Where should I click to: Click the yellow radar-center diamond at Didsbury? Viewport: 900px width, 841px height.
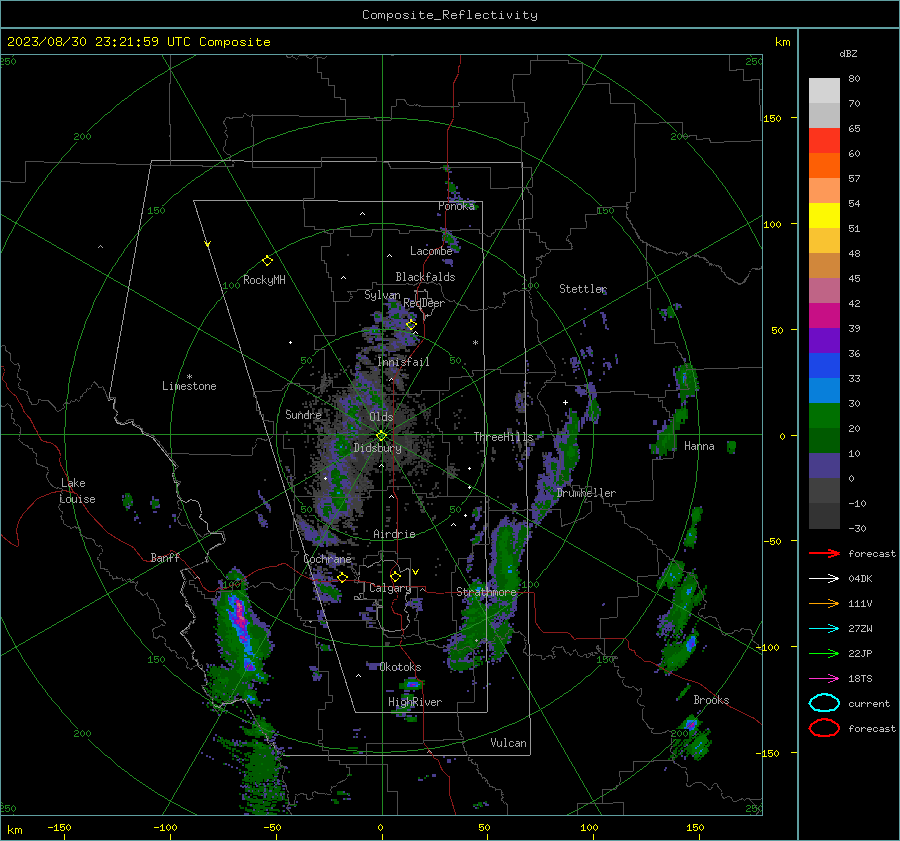tap(382, 436)
